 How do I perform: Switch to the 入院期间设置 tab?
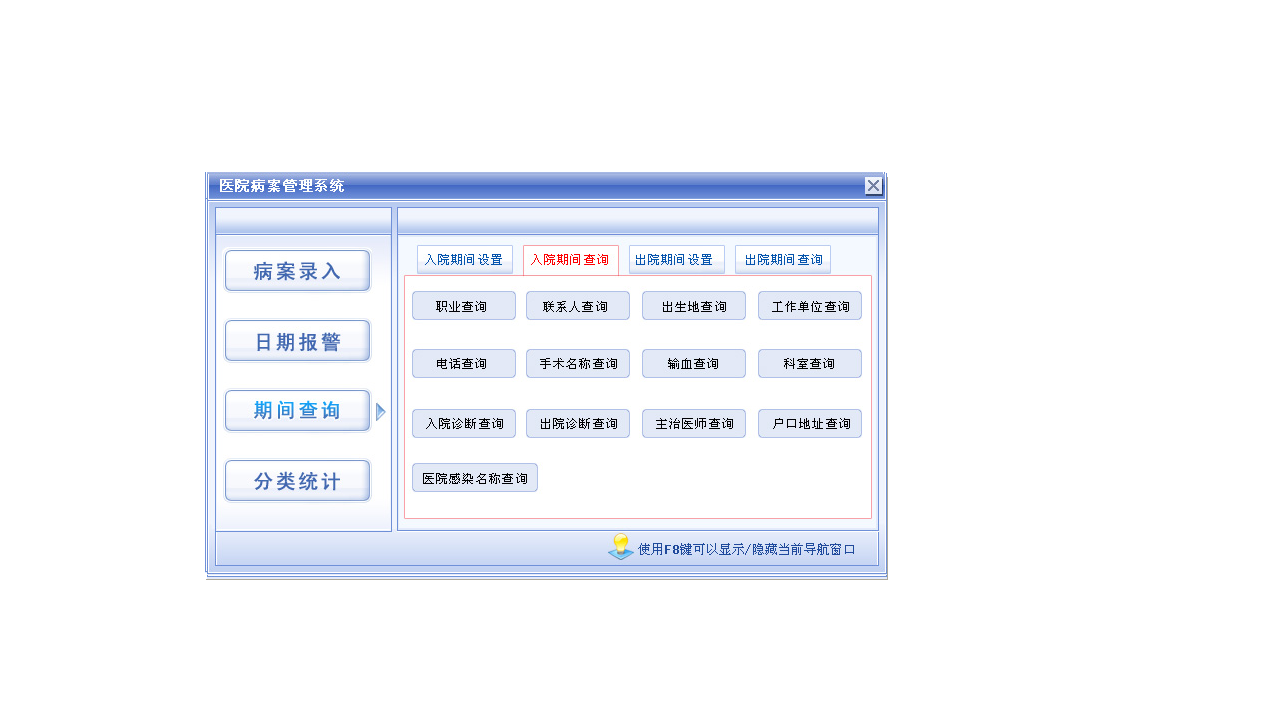464,258
